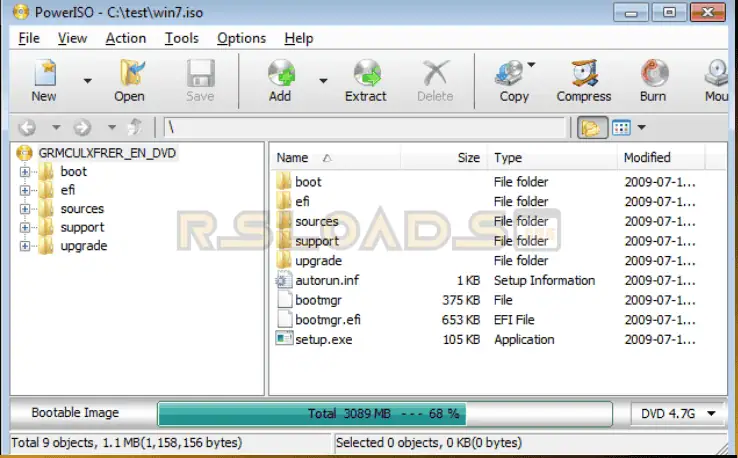Click the PowerISO title bar disc icon
The image size is (738, 458).
pos(21,12)
